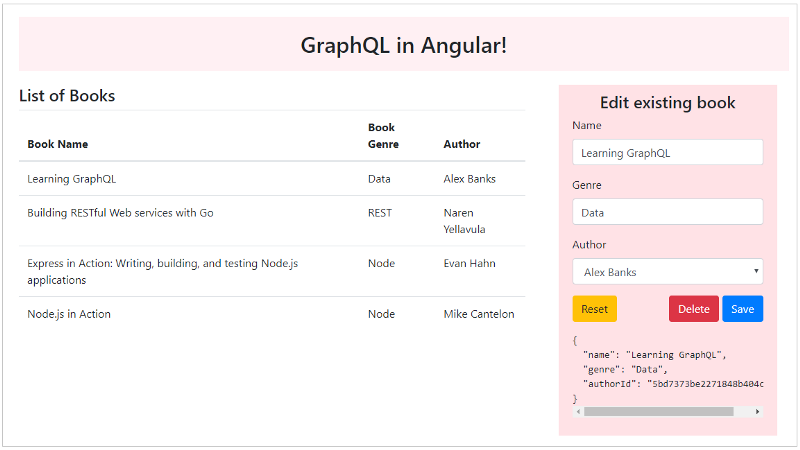Select the Node.js in Action row

272,314
